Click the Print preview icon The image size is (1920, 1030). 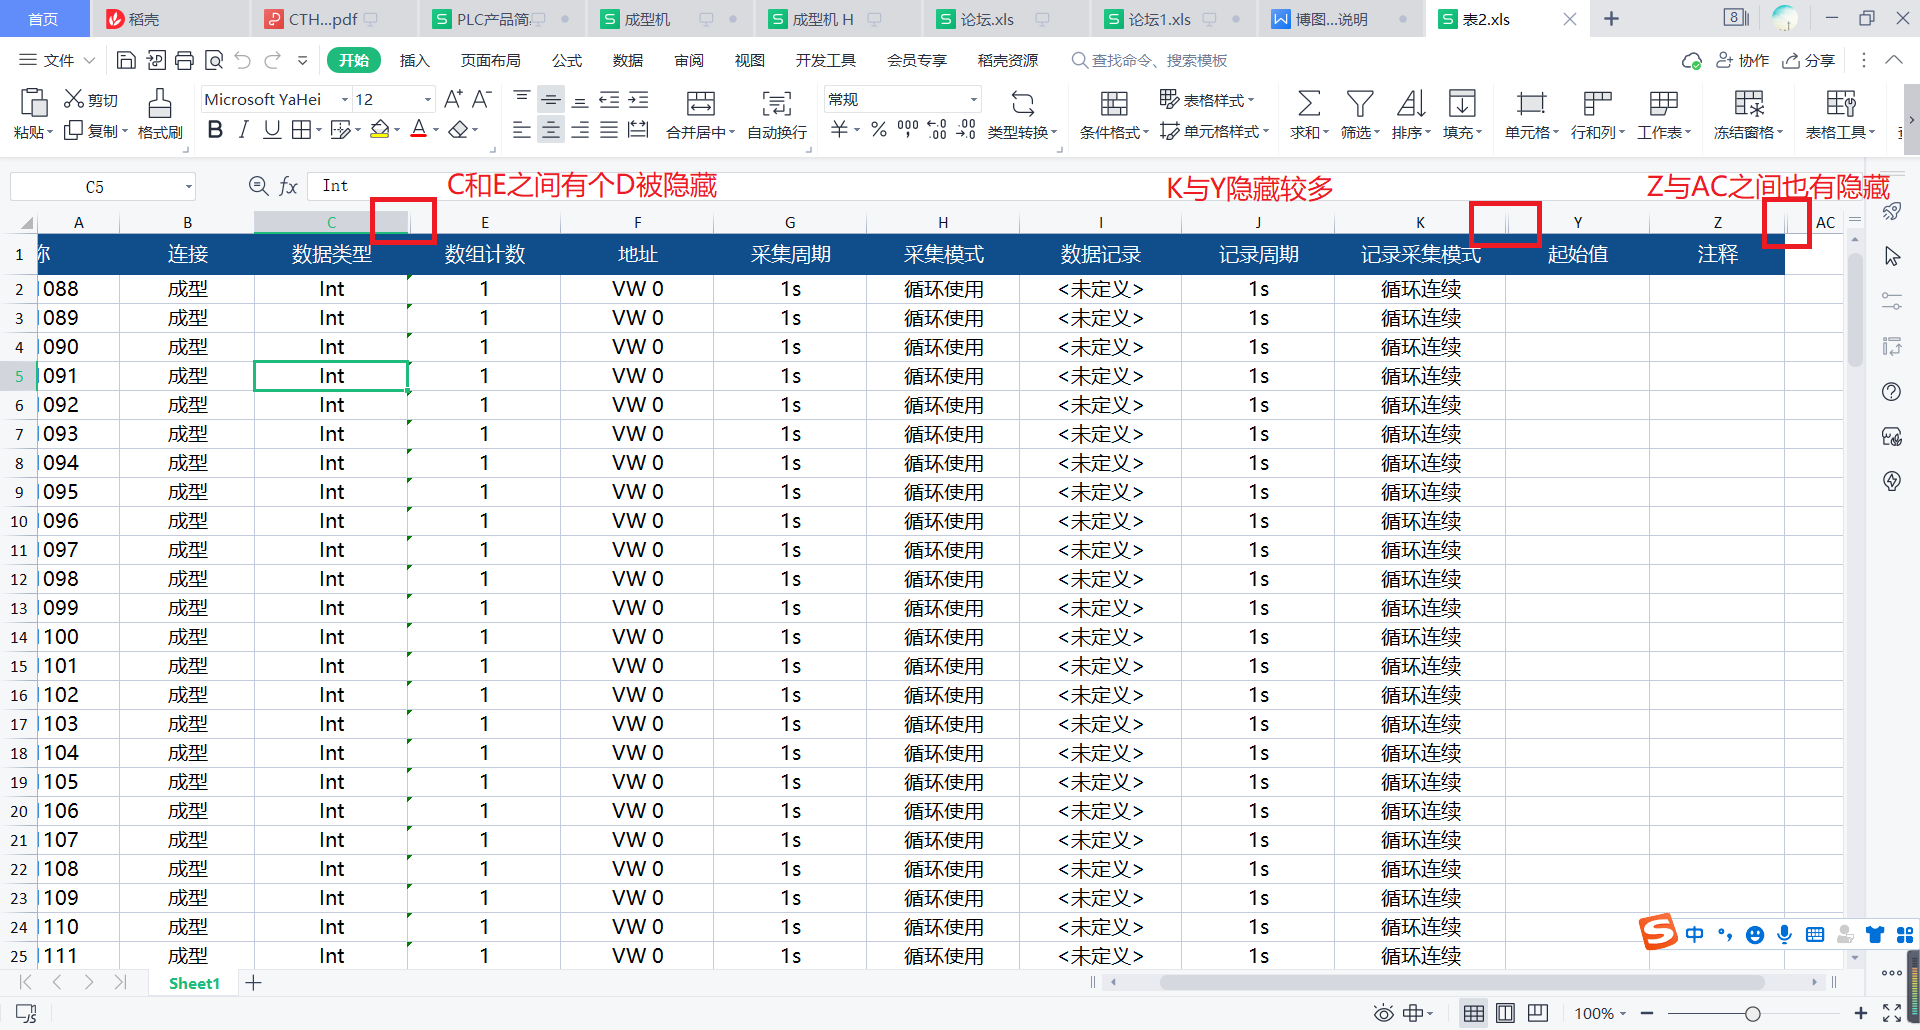(x=213, y=61)
